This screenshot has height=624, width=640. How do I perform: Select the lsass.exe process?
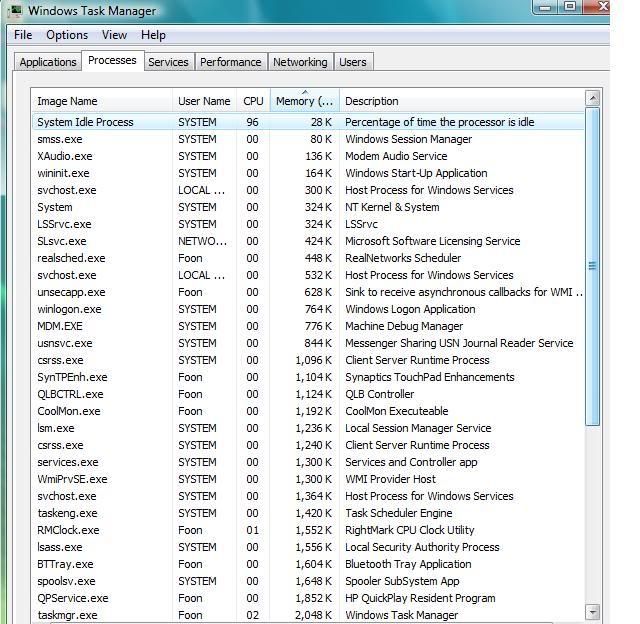308,547
